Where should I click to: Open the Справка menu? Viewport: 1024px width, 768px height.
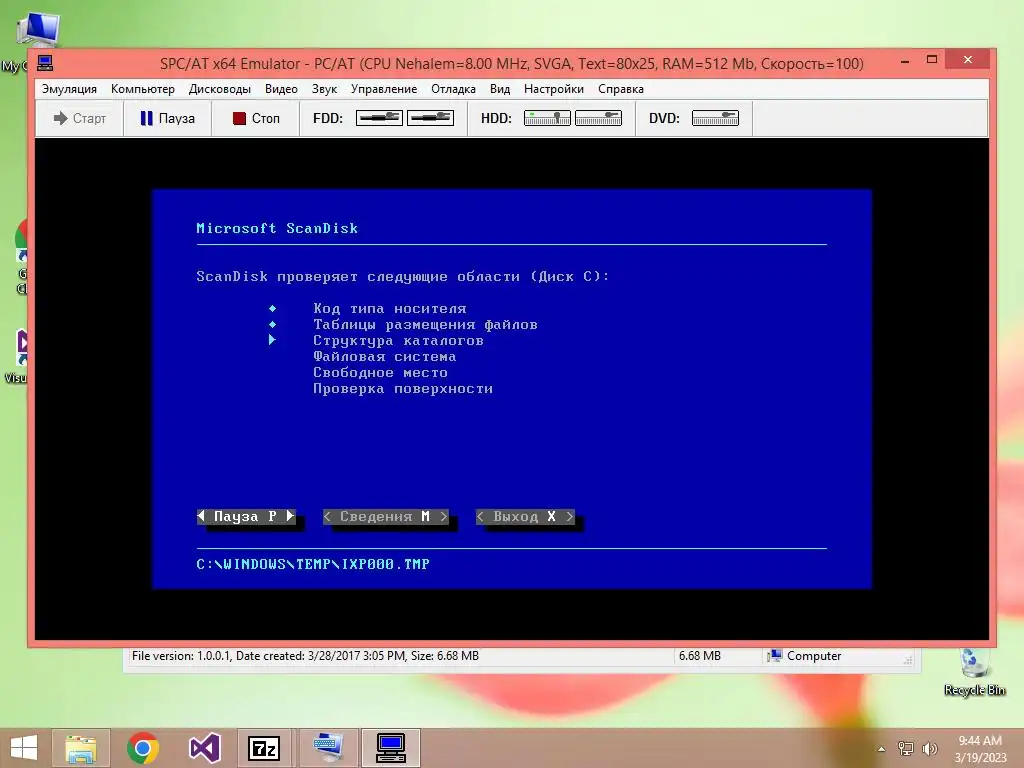(620, 89)
